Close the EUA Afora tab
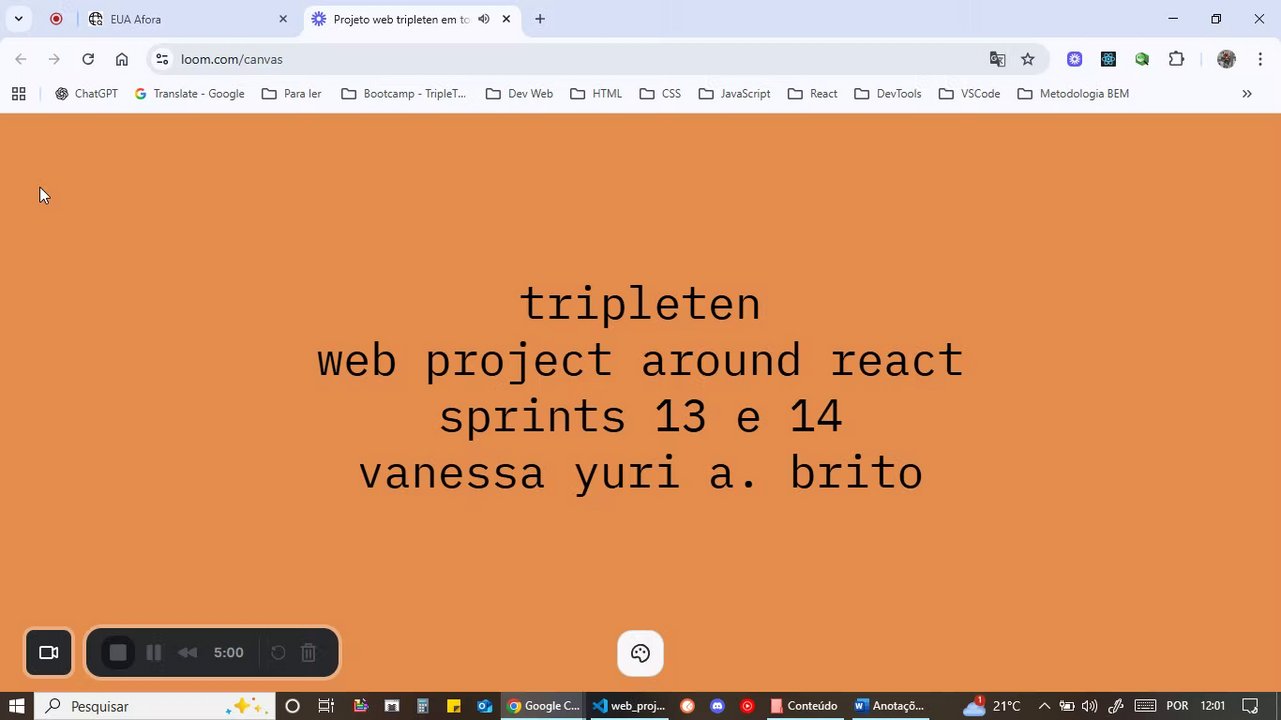The image size is (1281, 720). point(283,19)
